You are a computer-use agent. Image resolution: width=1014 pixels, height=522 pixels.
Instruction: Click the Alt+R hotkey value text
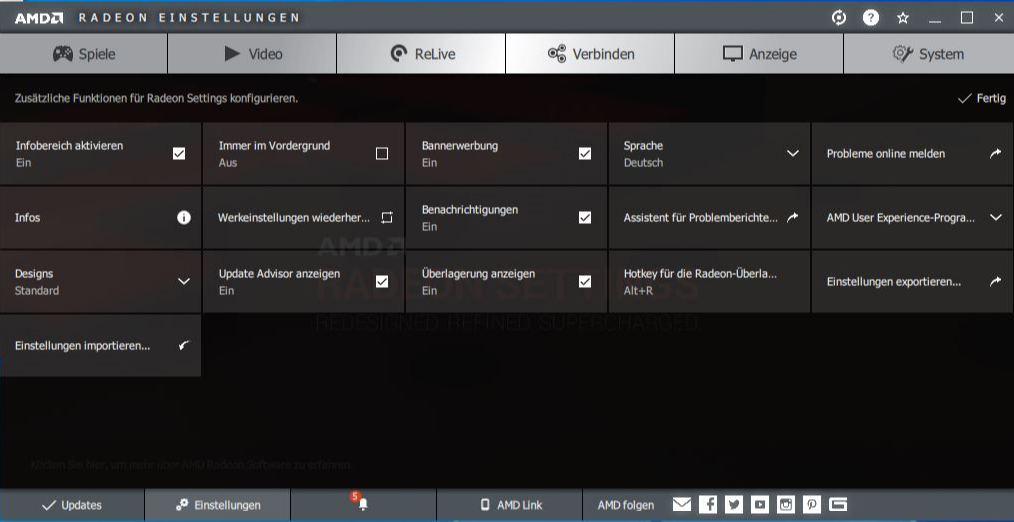point(638,290)
